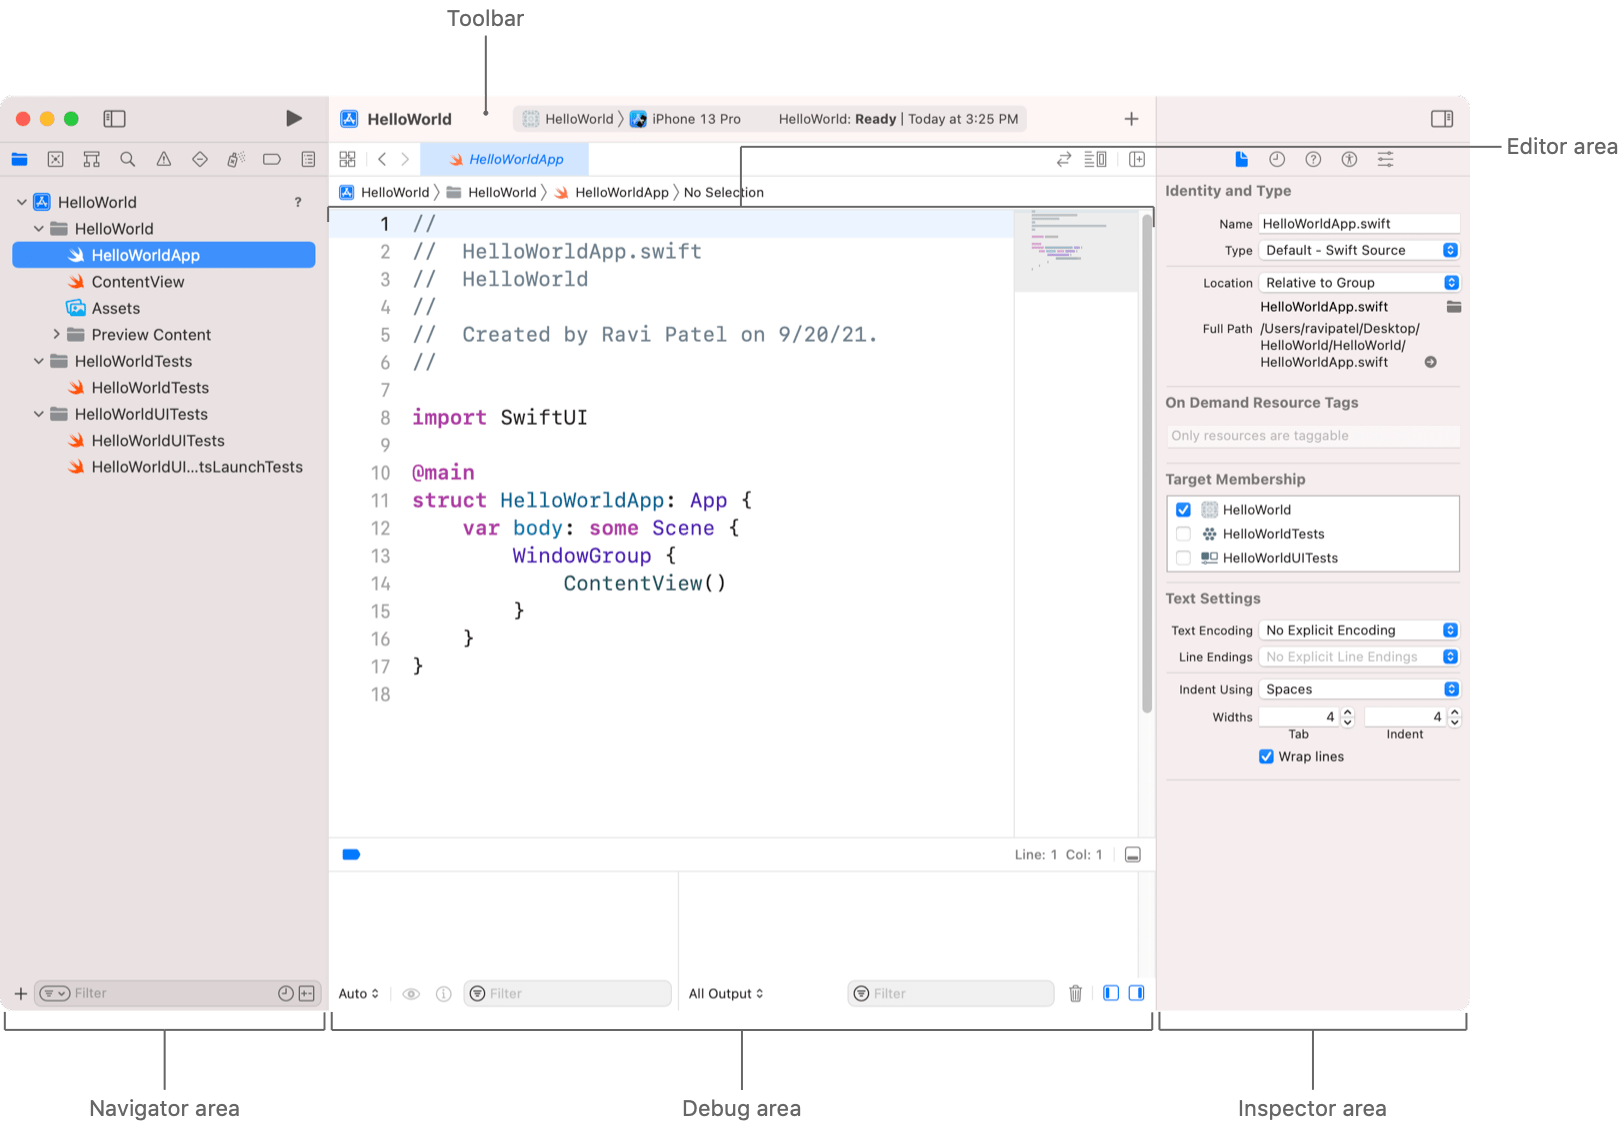Screen dimensions: 1623x1126
Task: Select the HelloWorldApp editor tab
Action: [x=505, y=159]
